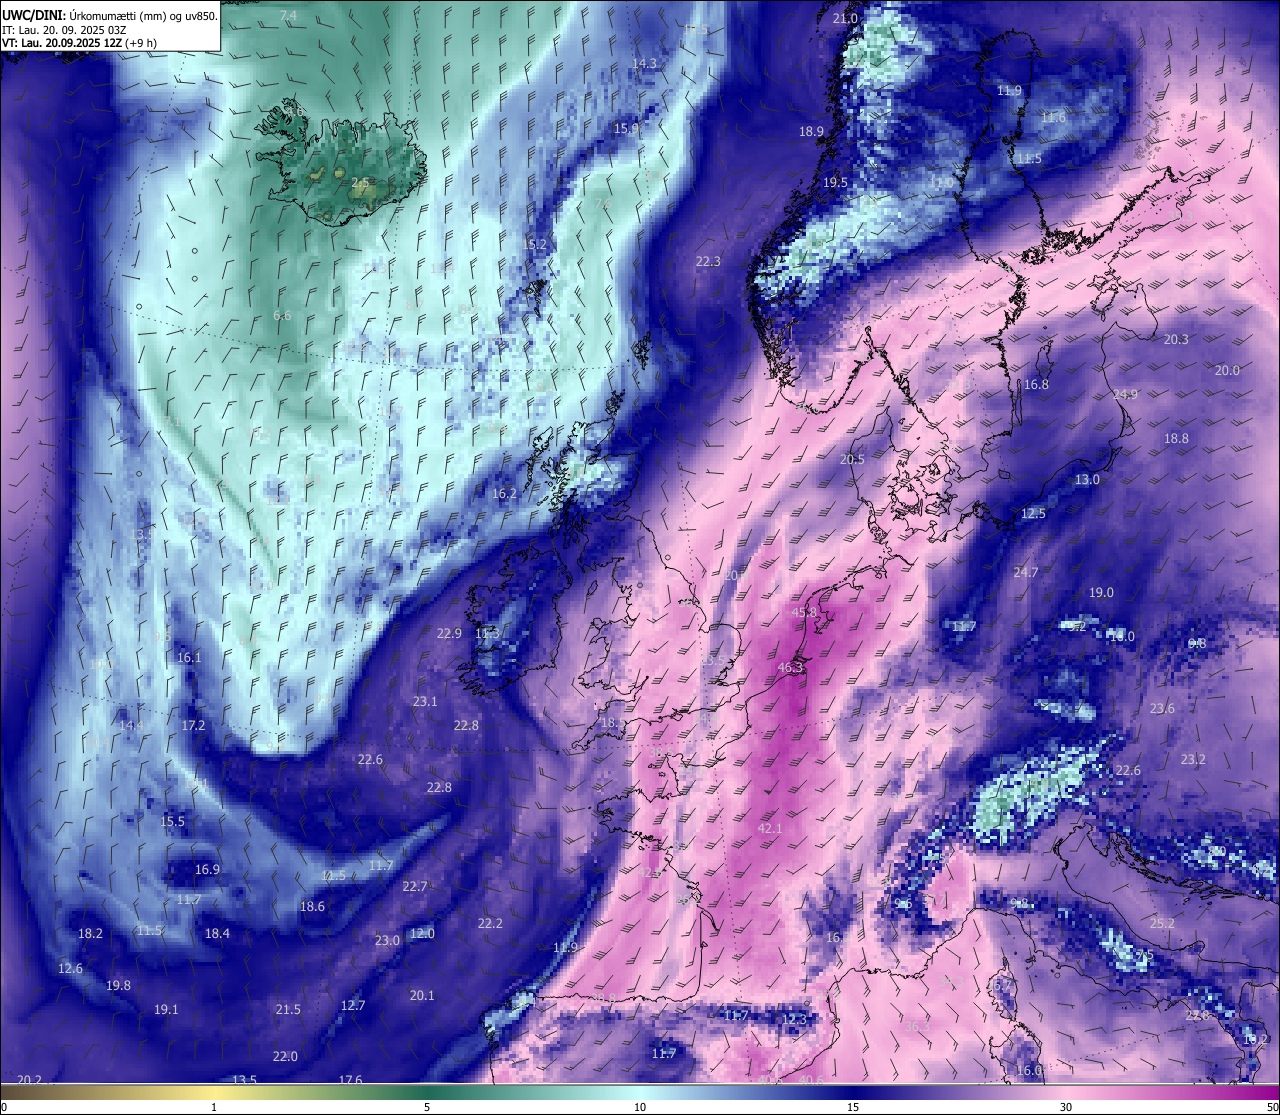Click the 42.1 value over France
Viewport: 1280px width, 1115px height.
[x=770, y=828]
